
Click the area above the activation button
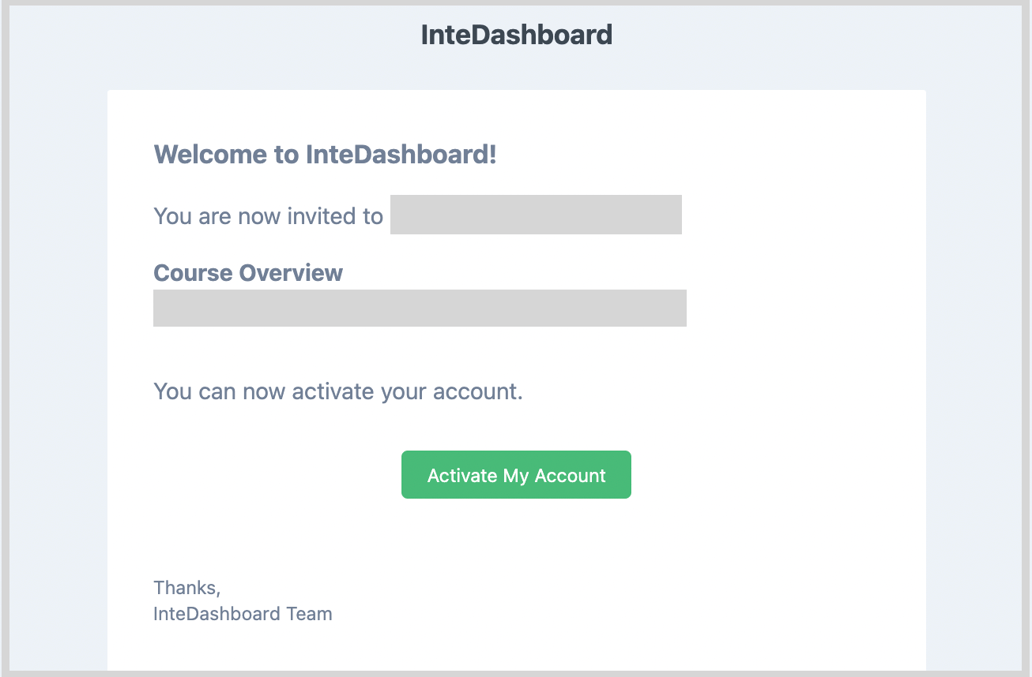point(516,428)
